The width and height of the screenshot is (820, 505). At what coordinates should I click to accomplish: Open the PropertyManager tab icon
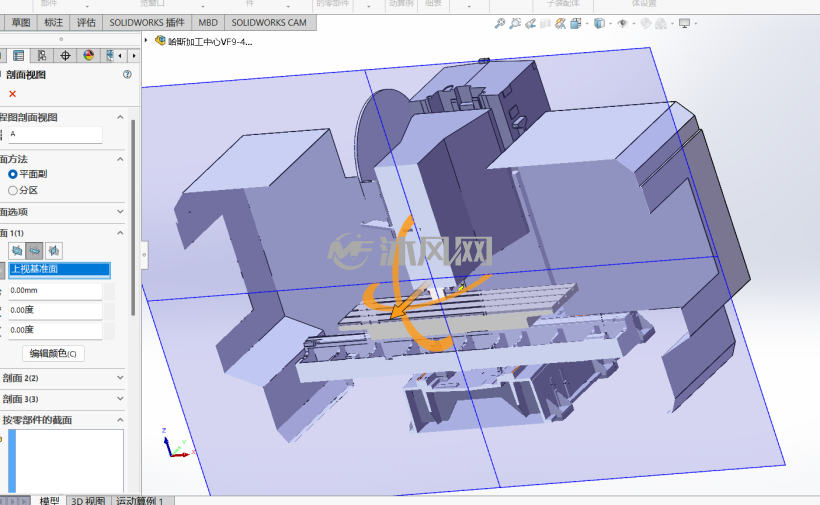click(18, 55)
